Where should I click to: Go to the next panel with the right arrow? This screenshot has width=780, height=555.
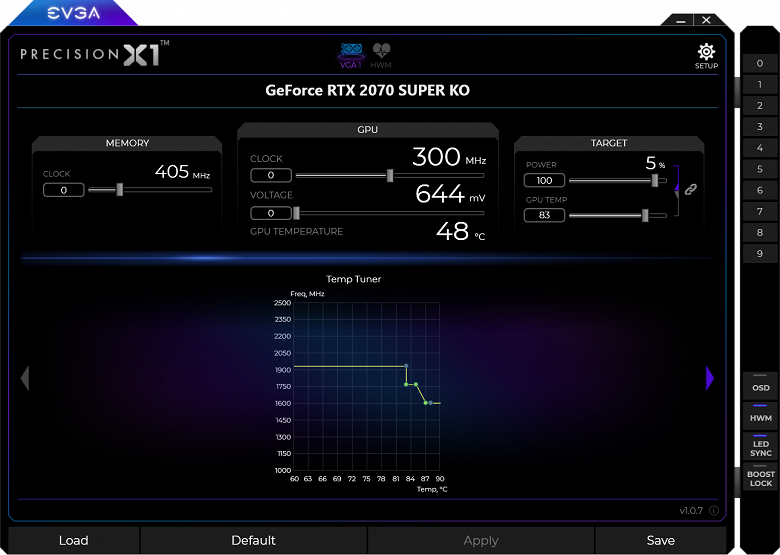coord(710,378)
